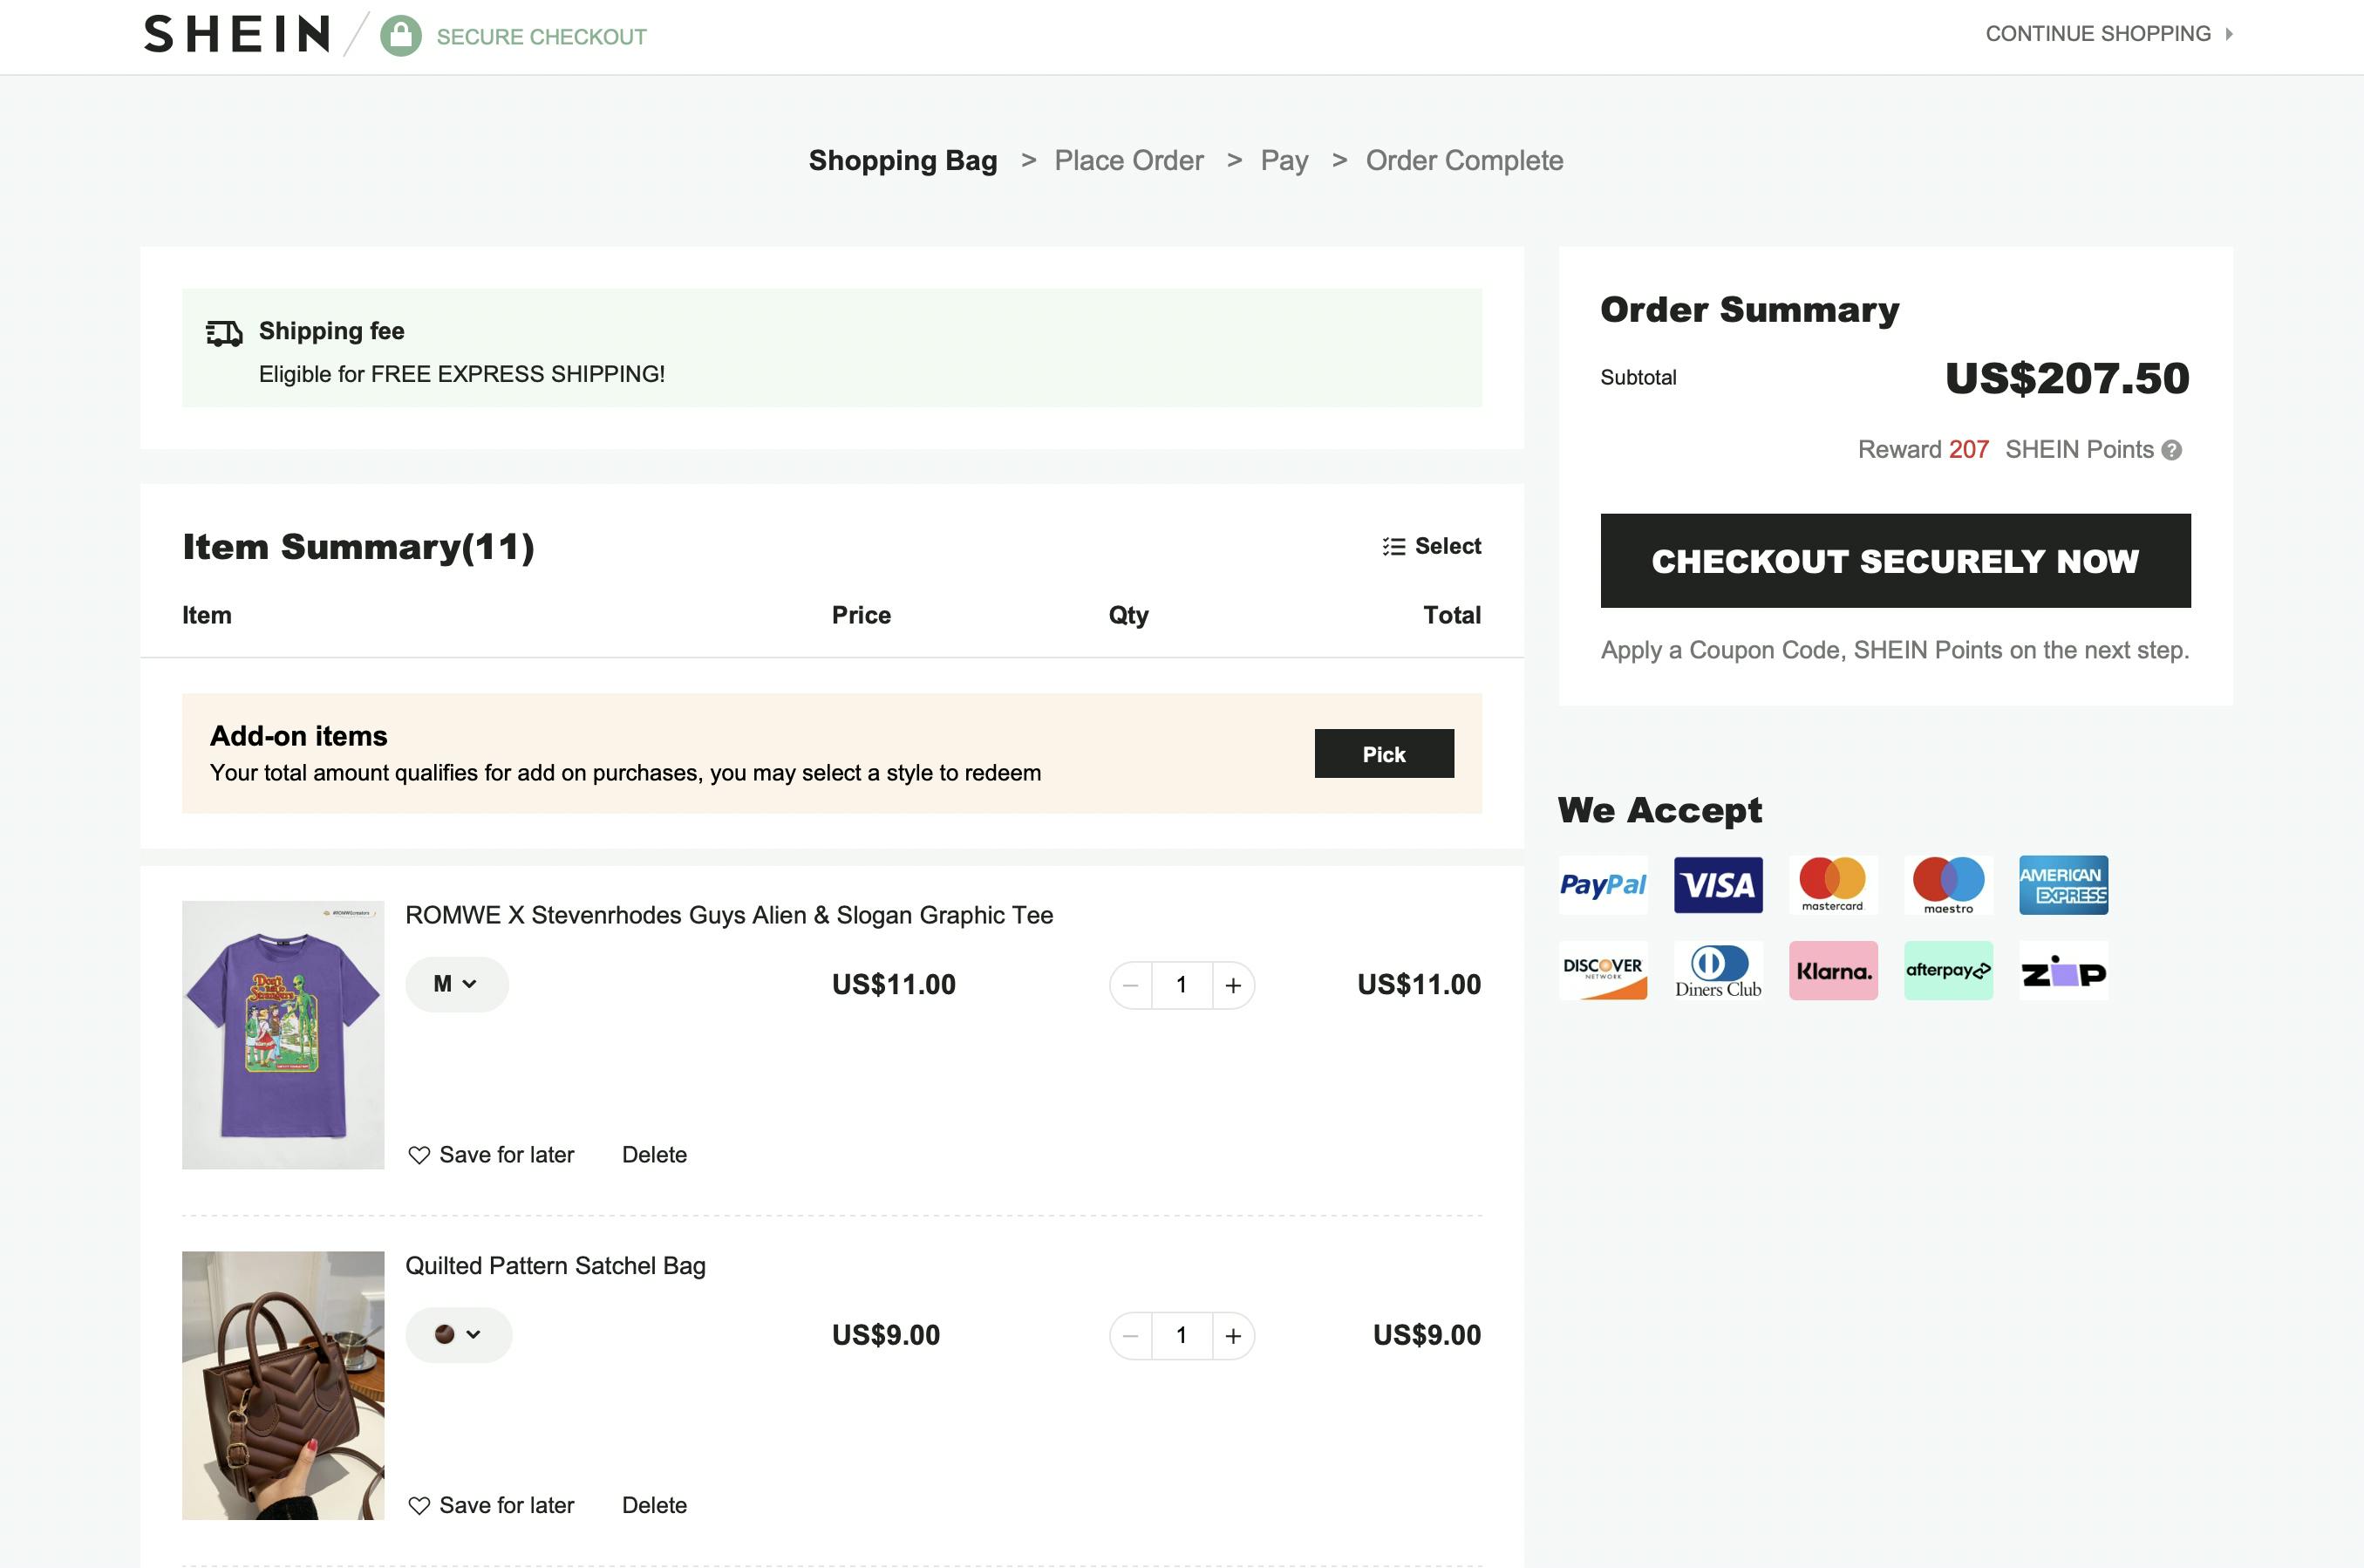Click the Visa payment icon
Screen dimensions: 2364x1568
pyautogui.click(x=1719, y=883)
